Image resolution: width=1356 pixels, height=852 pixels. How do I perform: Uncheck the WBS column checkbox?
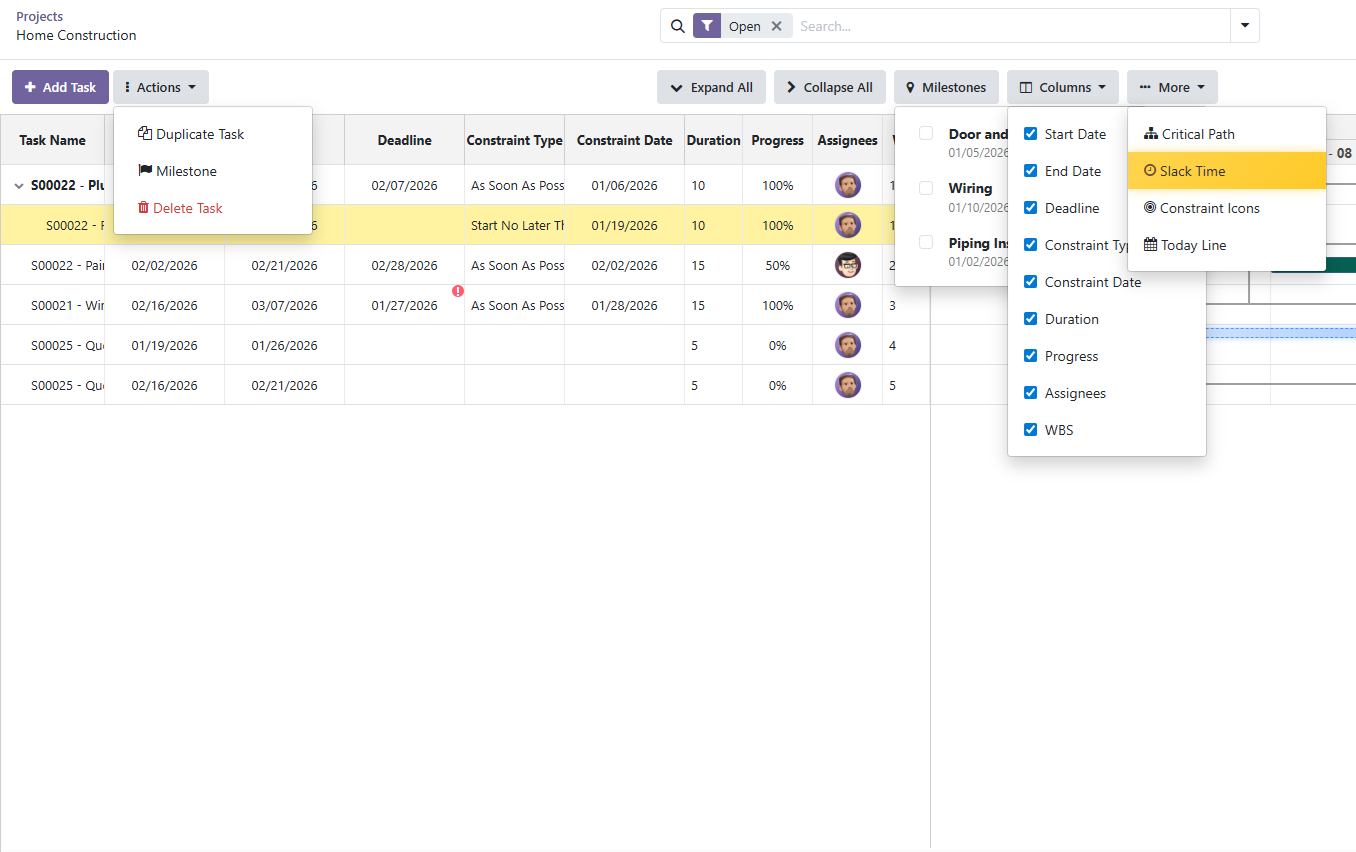1031,430
